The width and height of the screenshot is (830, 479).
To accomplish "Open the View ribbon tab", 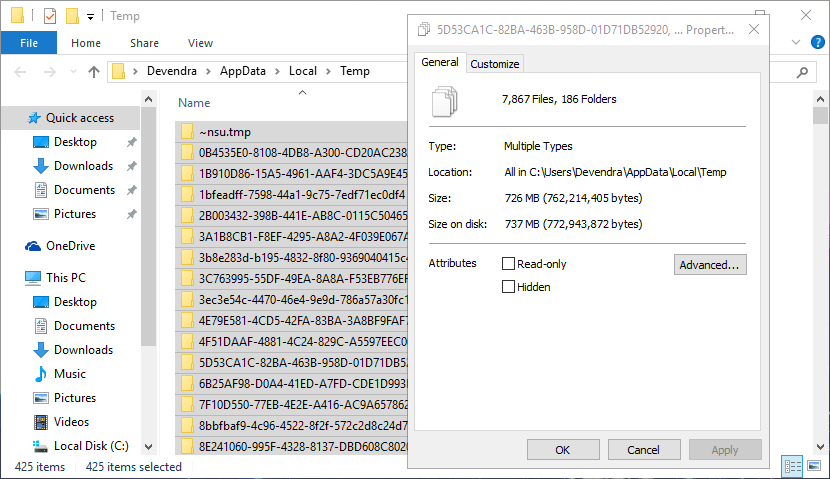I will point(200,43).
